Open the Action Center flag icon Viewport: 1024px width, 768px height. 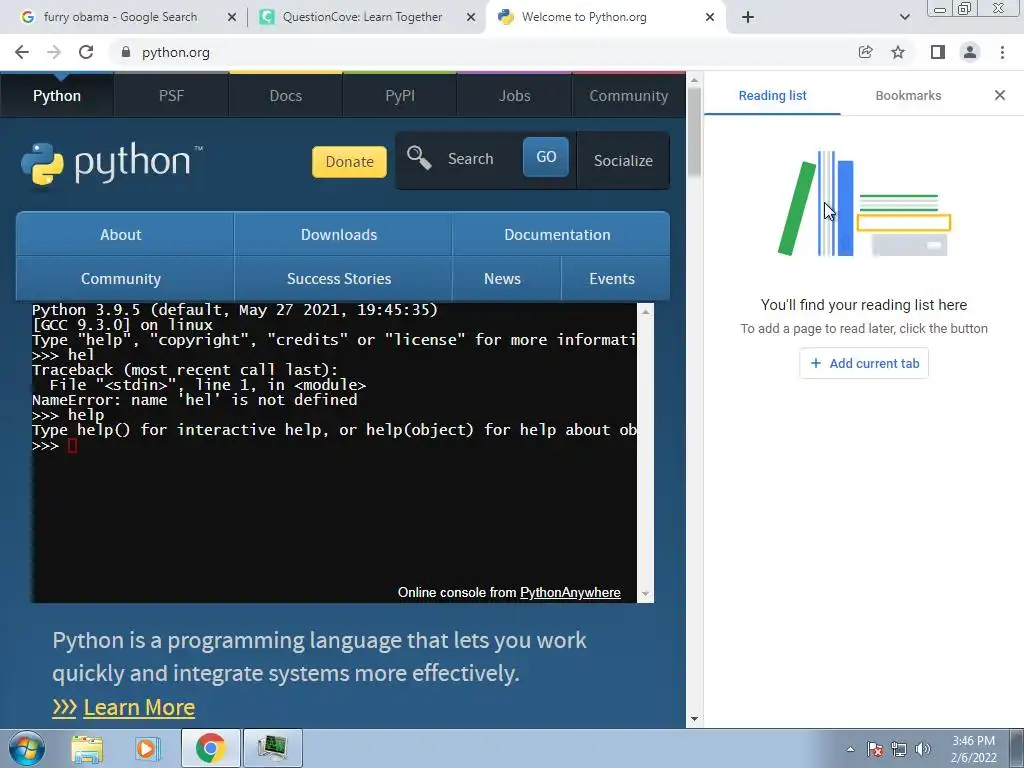tap(875, 749)
